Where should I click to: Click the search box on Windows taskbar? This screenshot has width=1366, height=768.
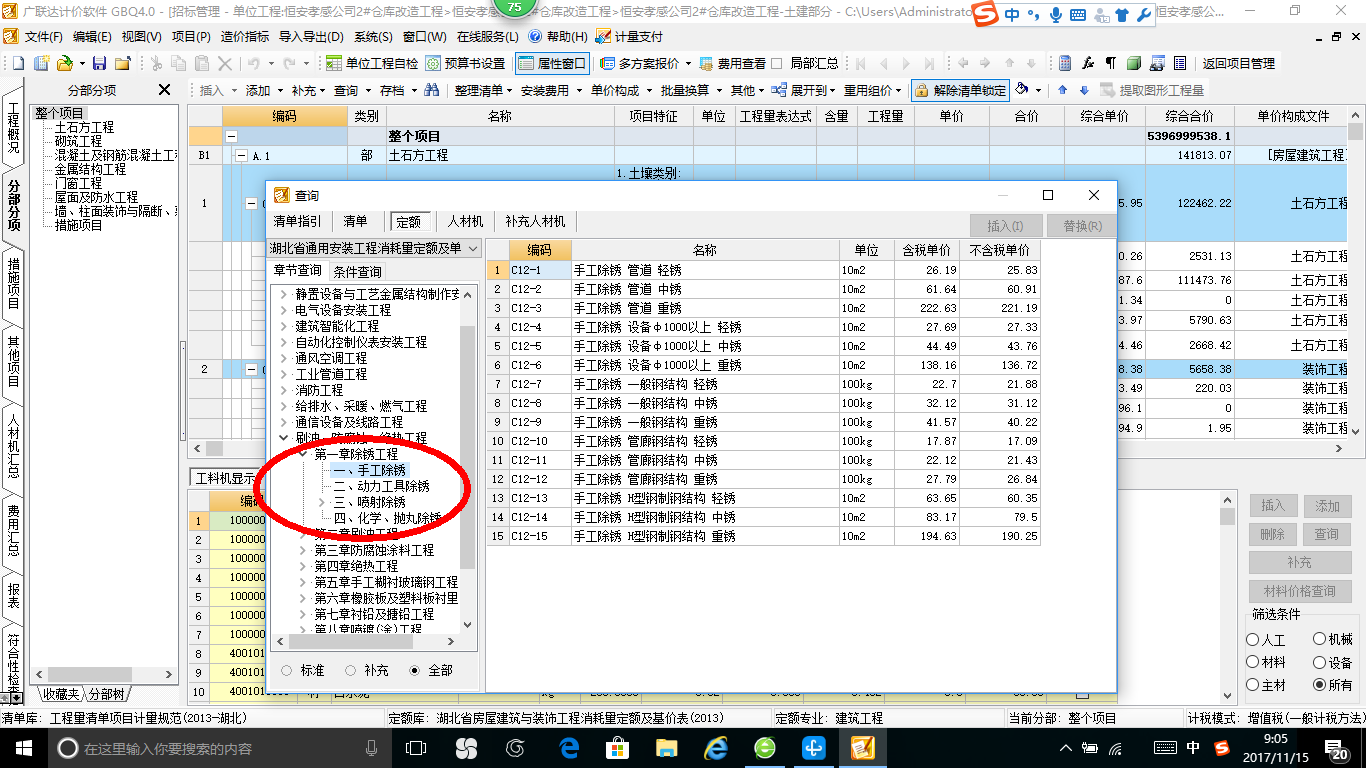[x=218, y=748]
